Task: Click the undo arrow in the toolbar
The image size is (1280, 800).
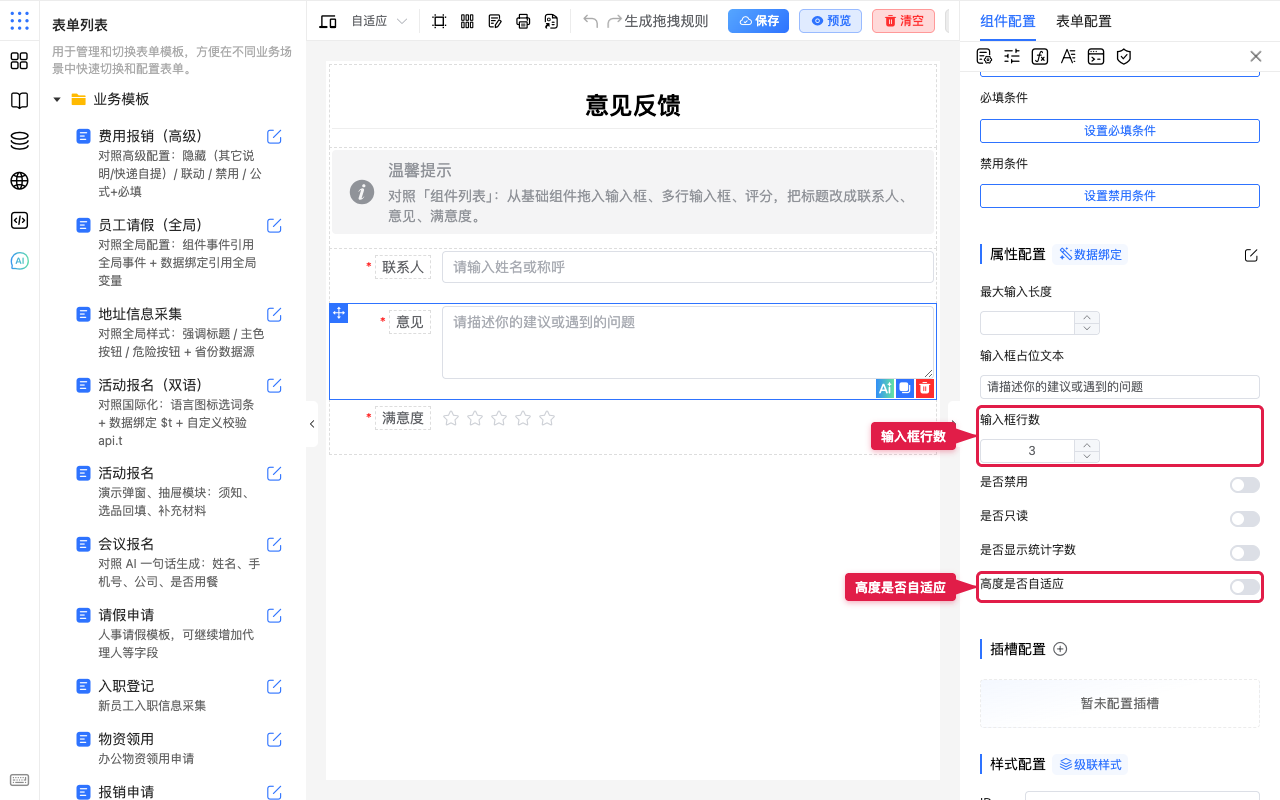Action: pyautogui.click(x=591, y=21)
